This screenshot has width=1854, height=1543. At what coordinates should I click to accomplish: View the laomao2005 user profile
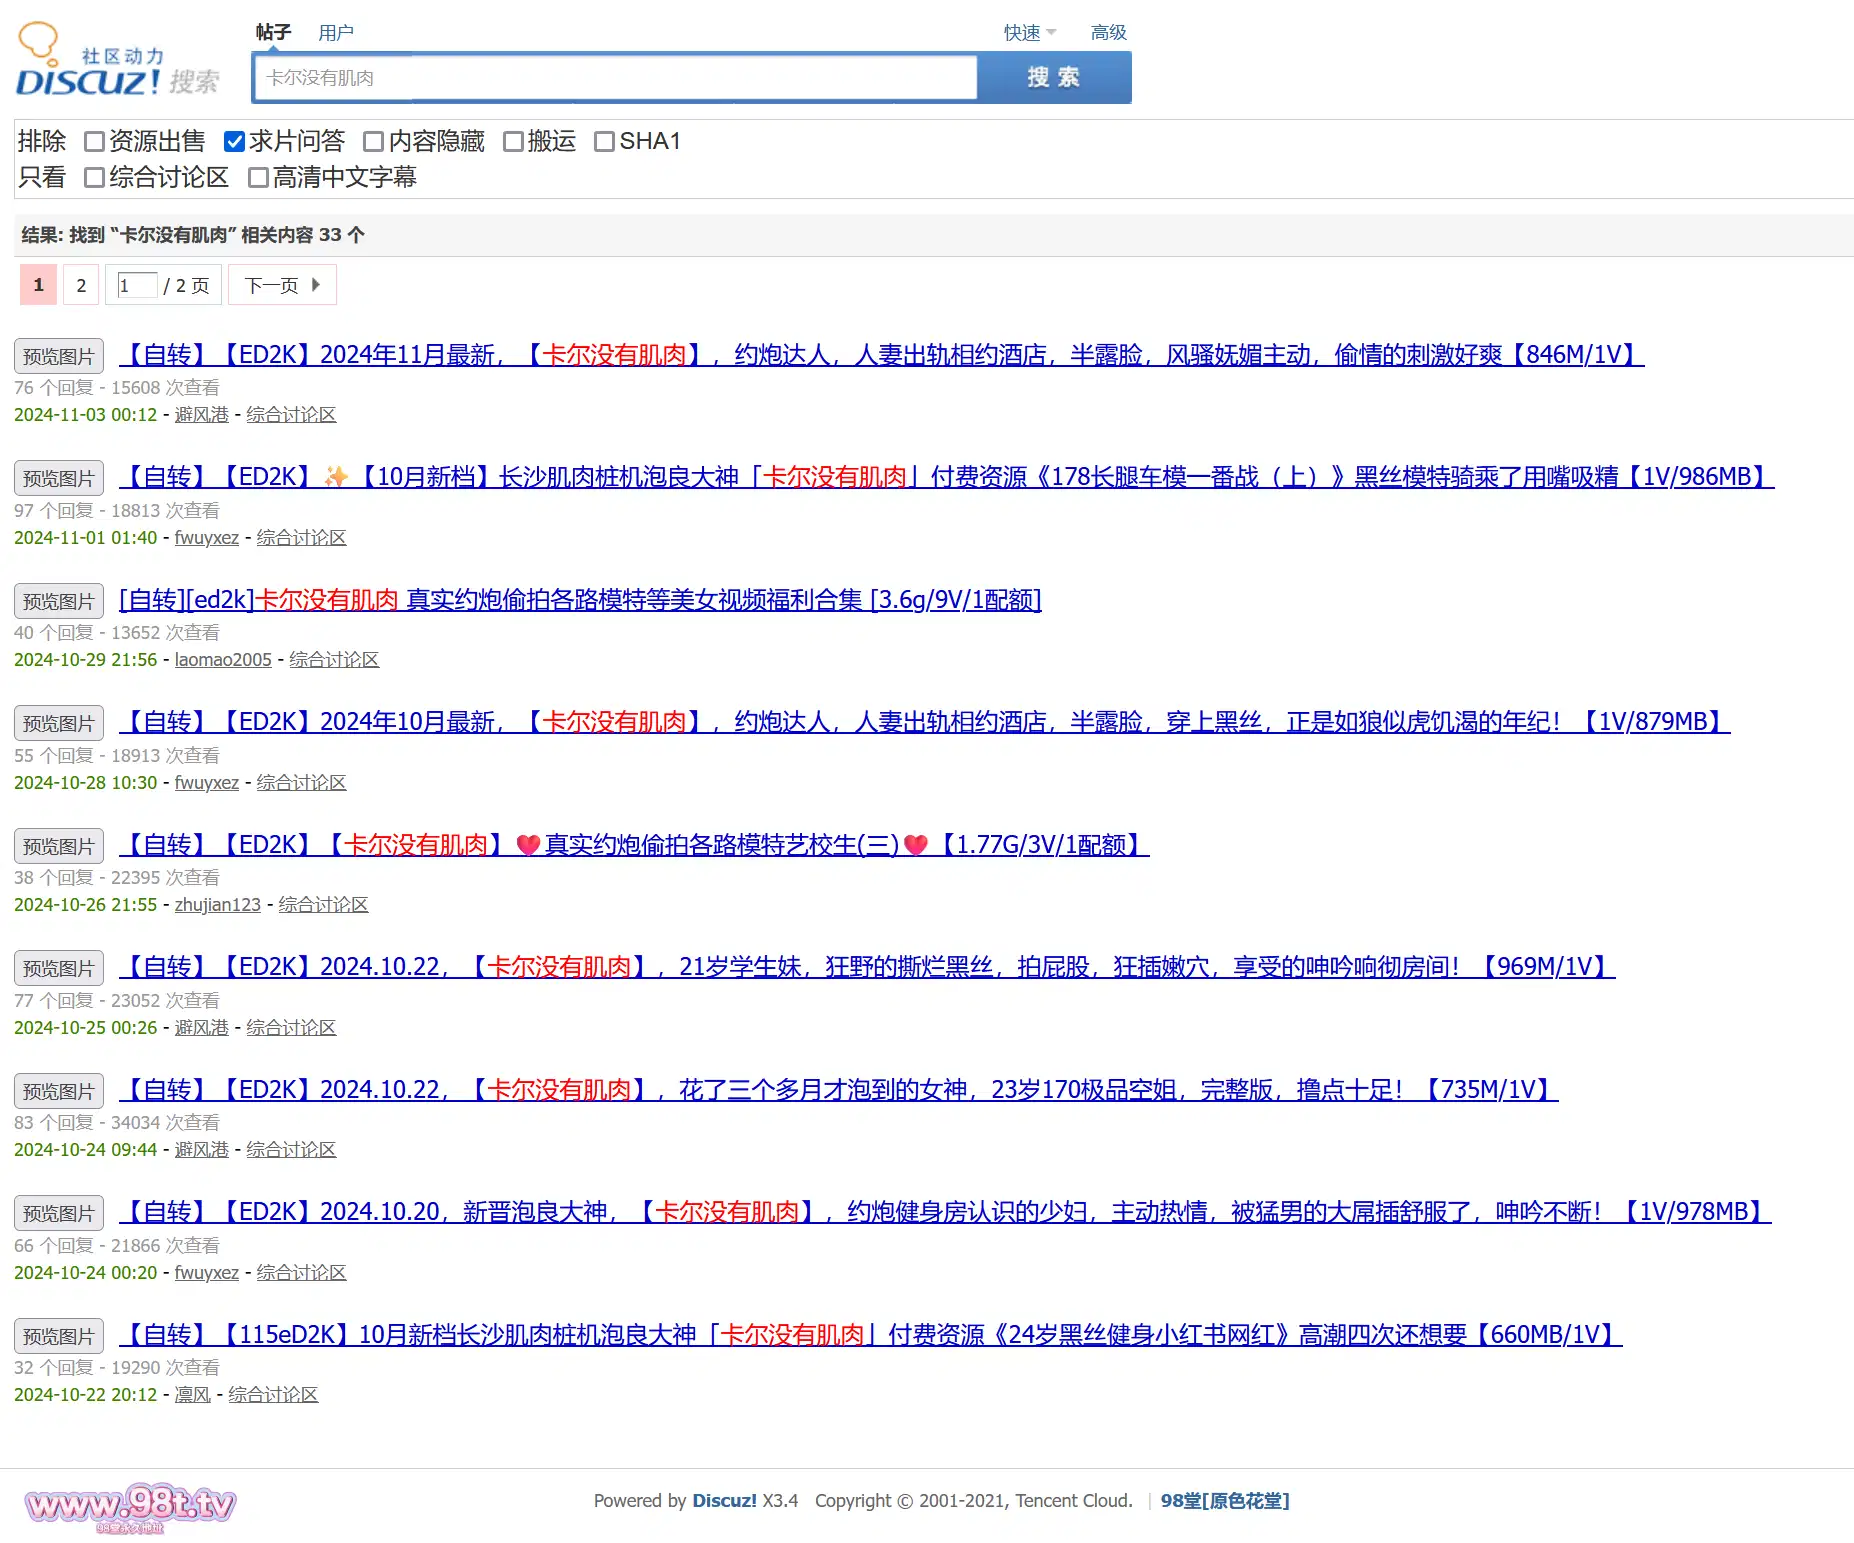click(x=223, y=660)
